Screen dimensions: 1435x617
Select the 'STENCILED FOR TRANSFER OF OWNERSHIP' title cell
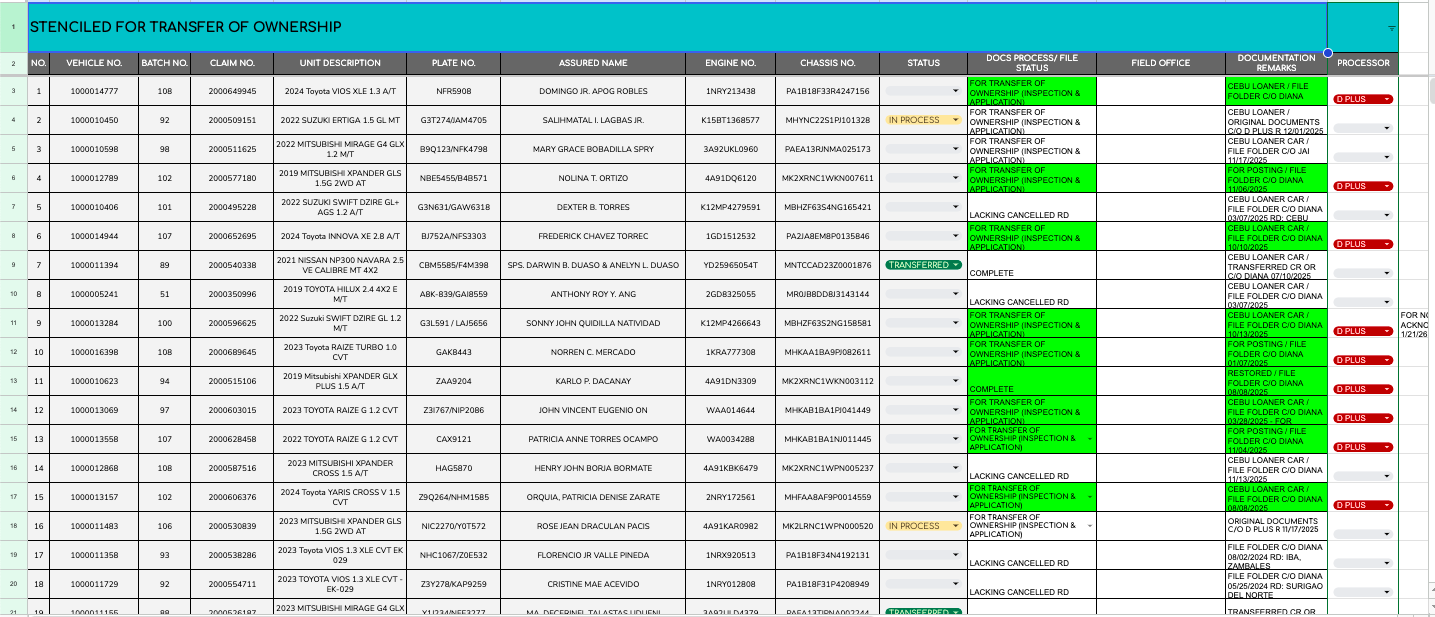point(677,27)
